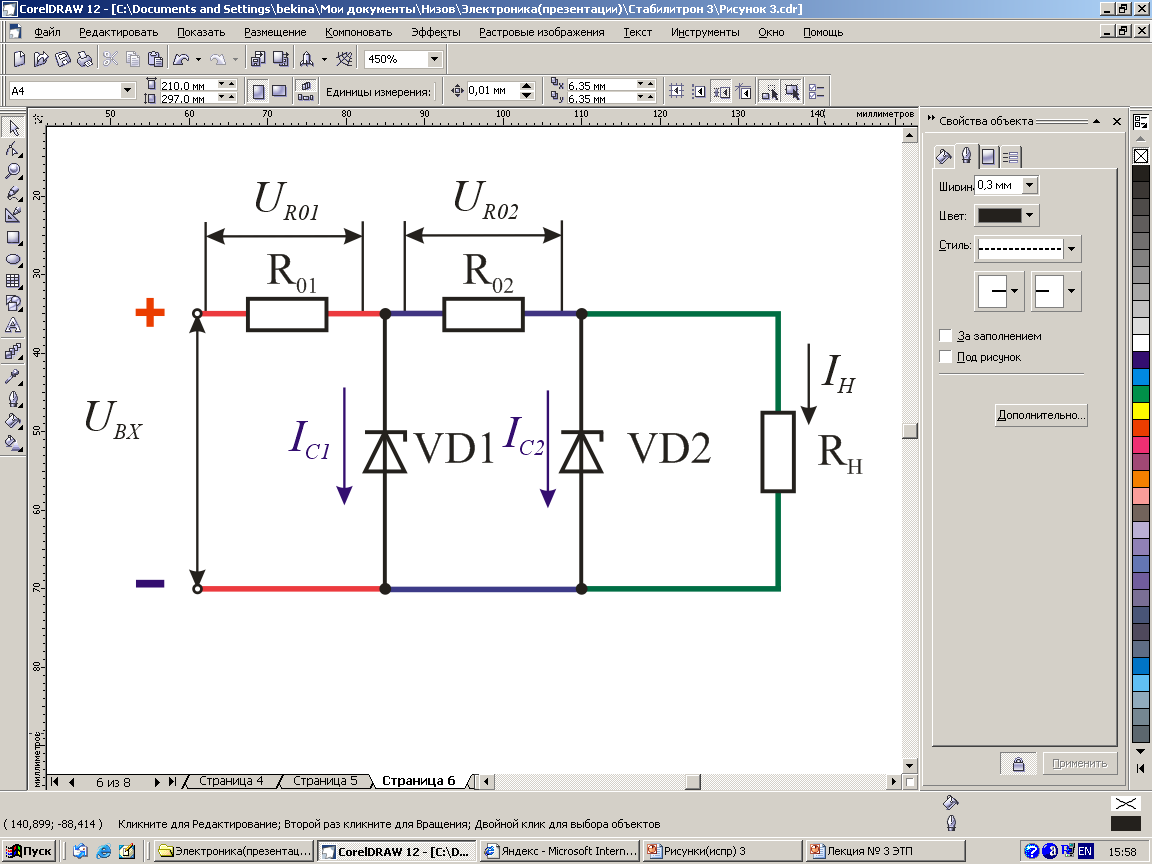Select the no-color X palette swatch

click(1140, 156)
